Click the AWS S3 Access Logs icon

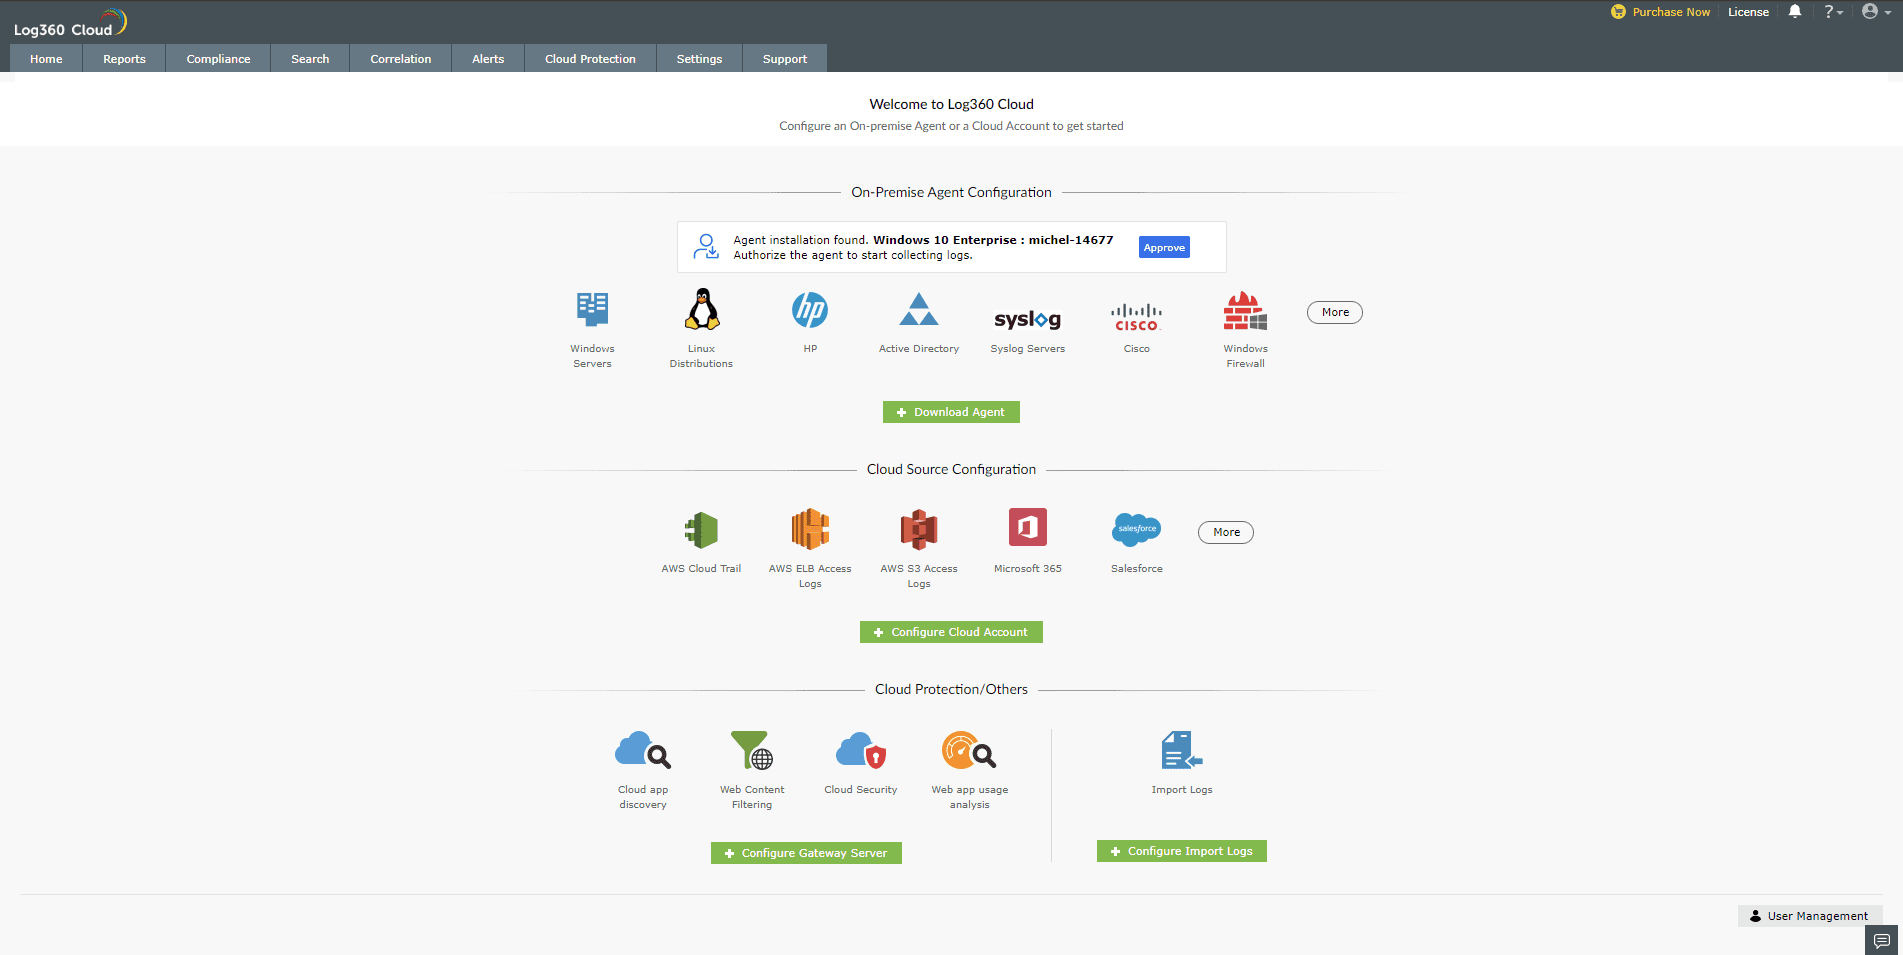tap(919, 530)
